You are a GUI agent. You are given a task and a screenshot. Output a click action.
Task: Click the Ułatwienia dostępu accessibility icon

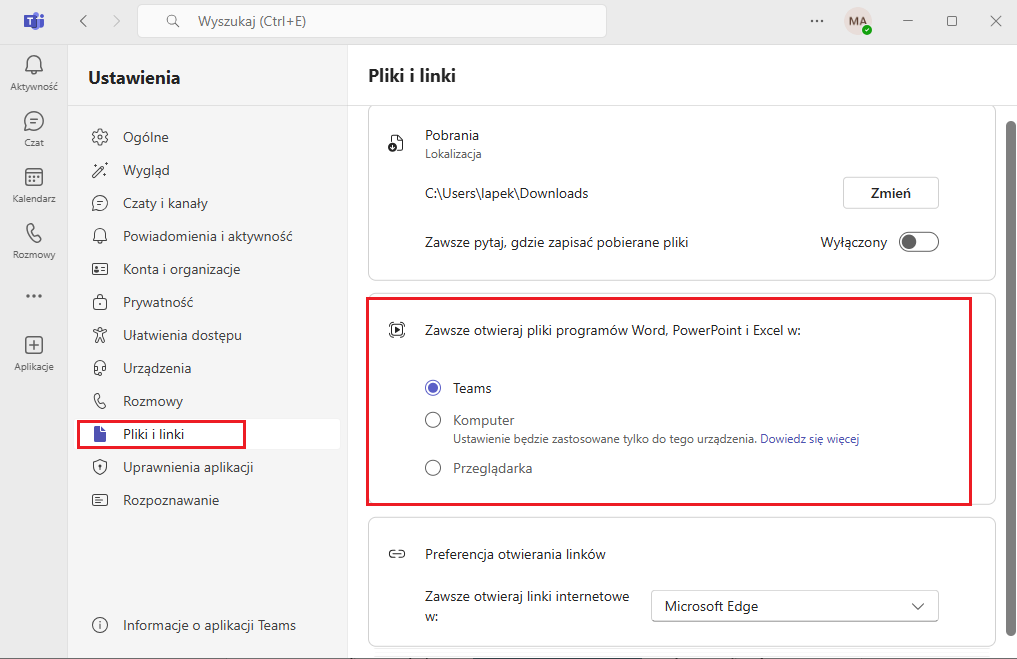(x=100, y=335)
